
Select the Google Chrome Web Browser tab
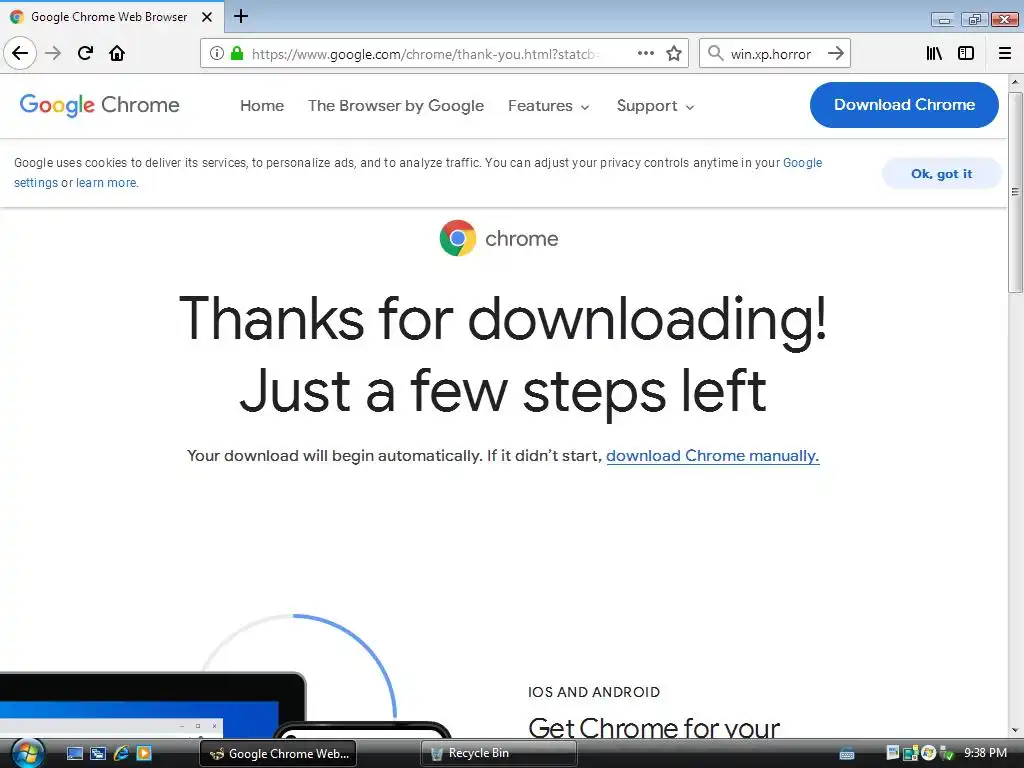(x=110, y=17)
